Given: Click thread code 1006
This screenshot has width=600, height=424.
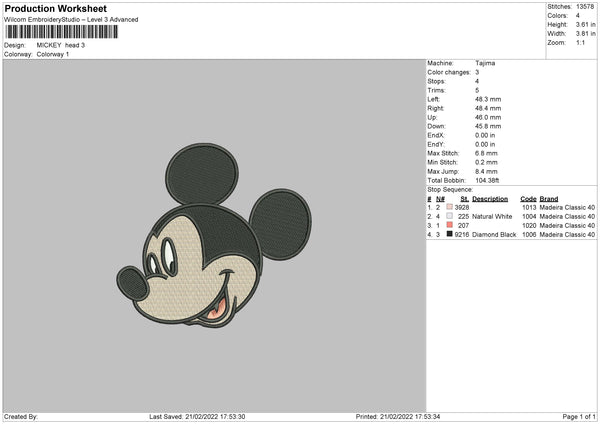Looking at the screenshot, I should tap(529, 235).
